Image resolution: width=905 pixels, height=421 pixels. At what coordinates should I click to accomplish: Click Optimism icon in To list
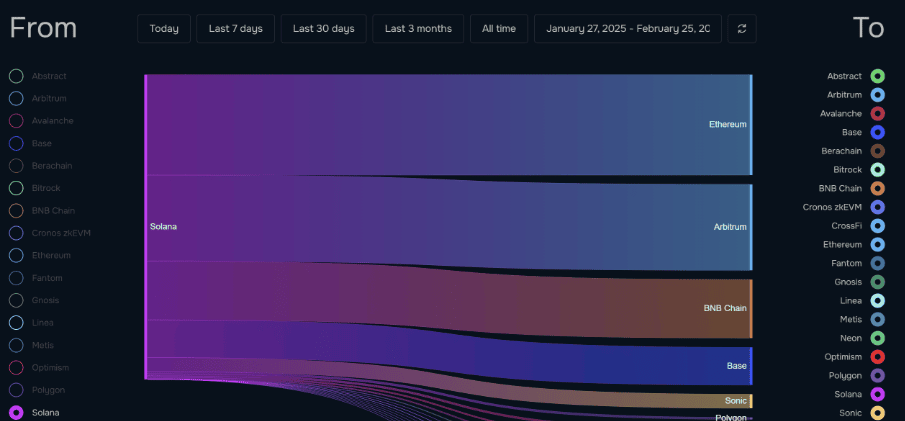pyautogui.click(x=877, y=357)
